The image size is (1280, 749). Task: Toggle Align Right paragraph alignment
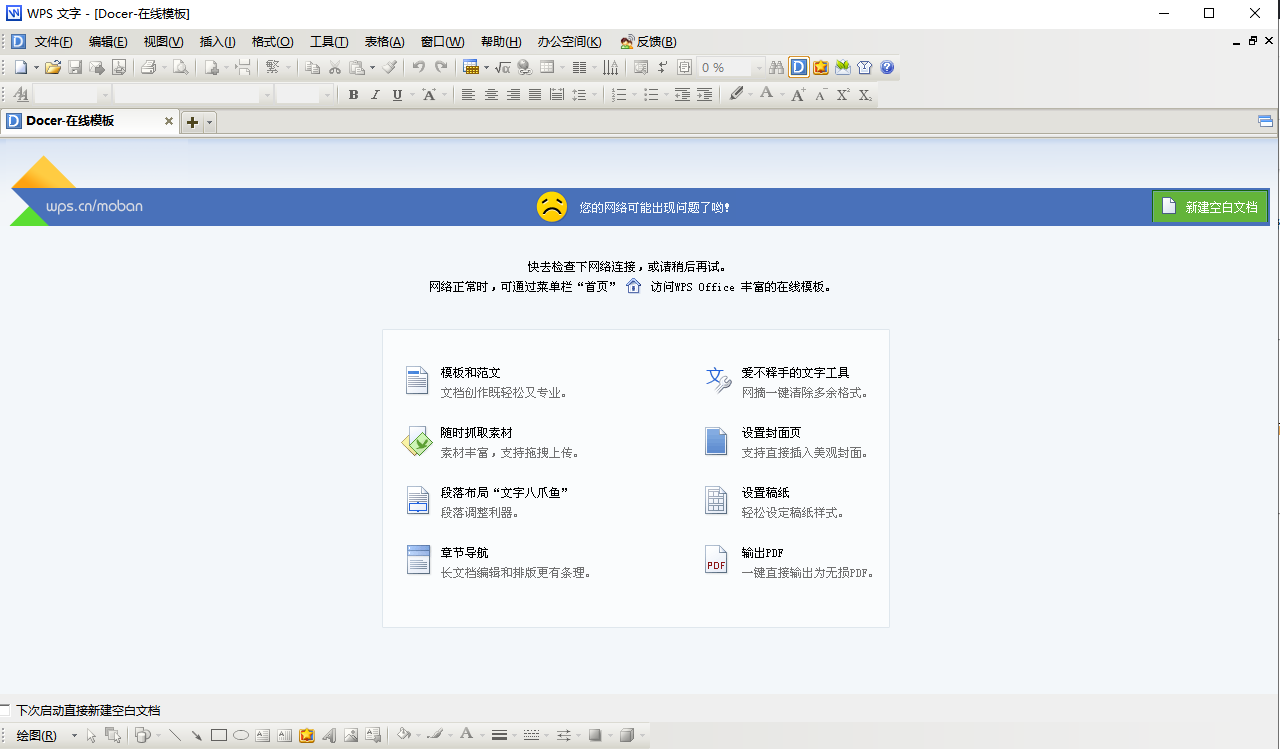pos(513,94)
